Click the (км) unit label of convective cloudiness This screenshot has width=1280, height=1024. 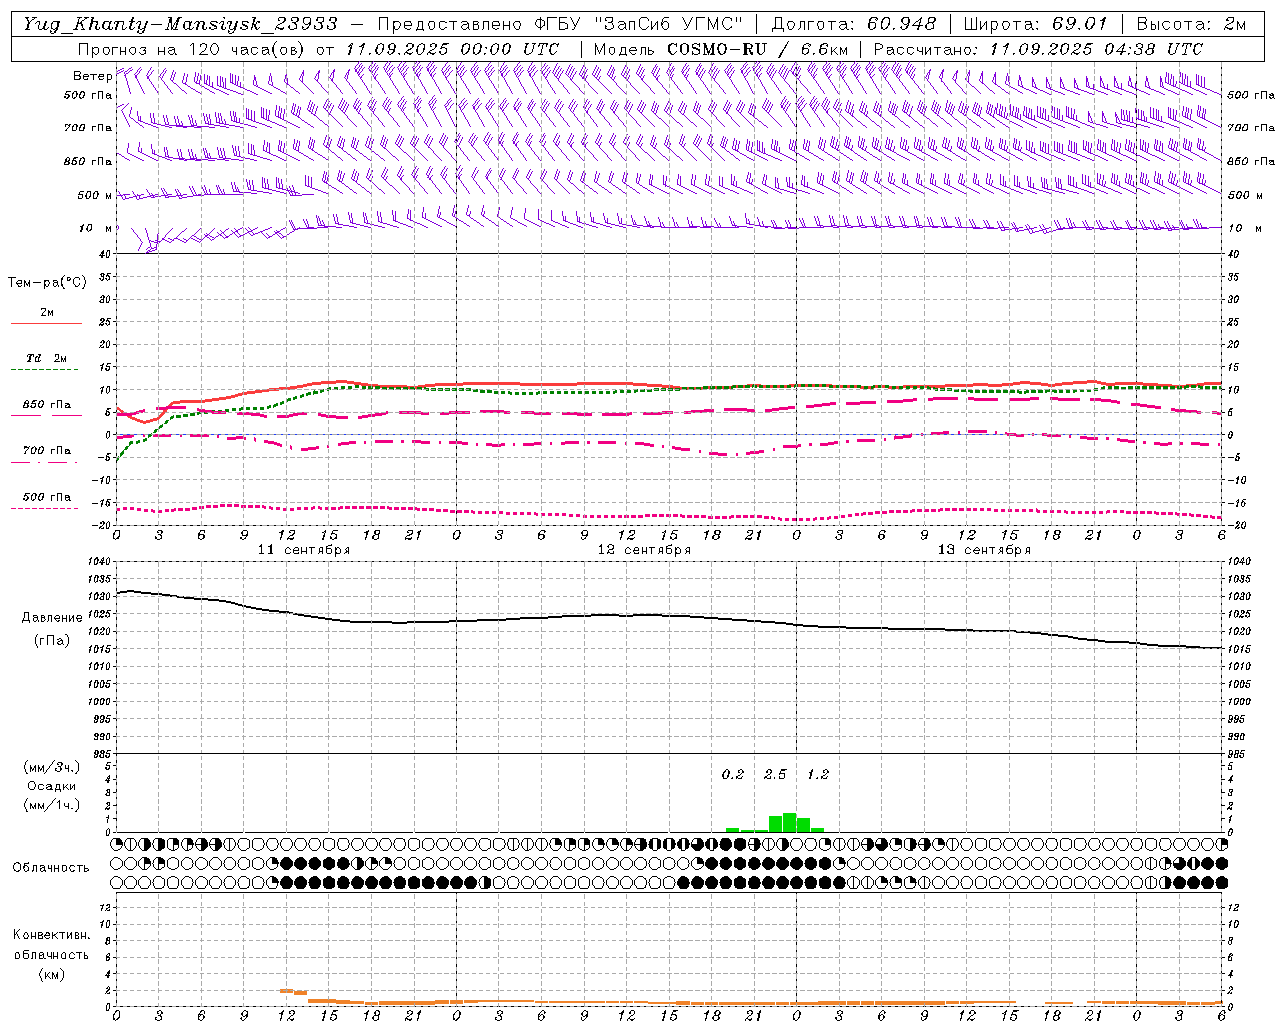tap(51, 974)
